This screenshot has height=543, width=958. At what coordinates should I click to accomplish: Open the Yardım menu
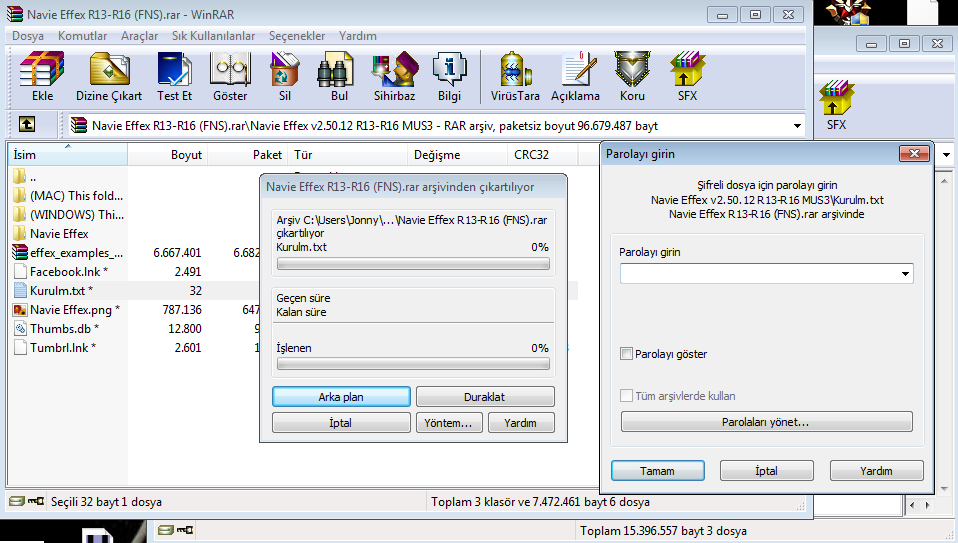click(x=358, y=36)
